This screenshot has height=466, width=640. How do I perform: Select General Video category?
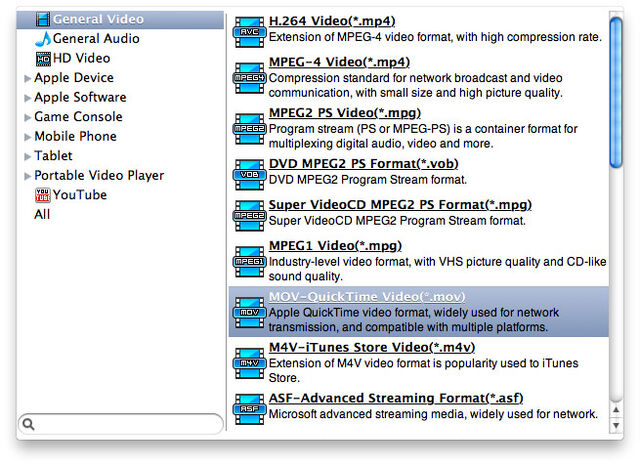tap(120, 19)
